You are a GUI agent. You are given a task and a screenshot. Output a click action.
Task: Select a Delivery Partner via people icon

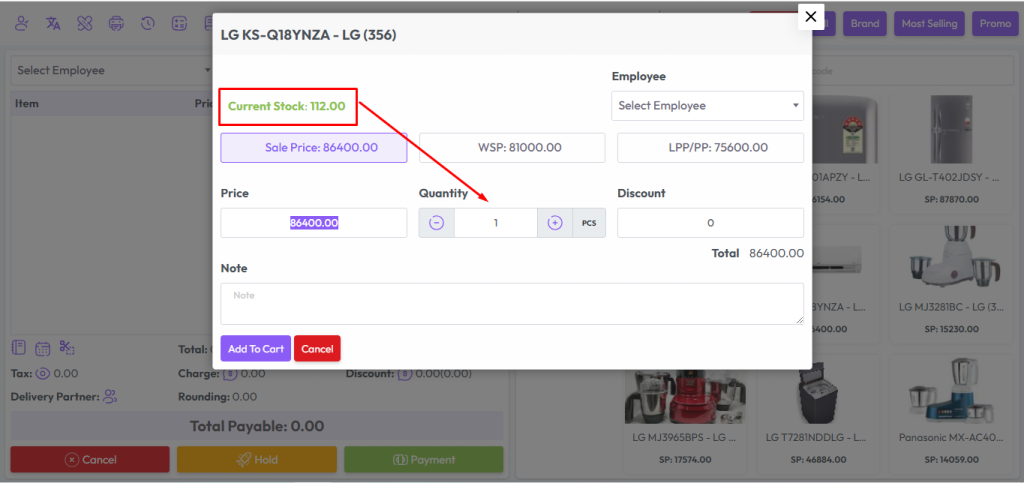[110, 396]
